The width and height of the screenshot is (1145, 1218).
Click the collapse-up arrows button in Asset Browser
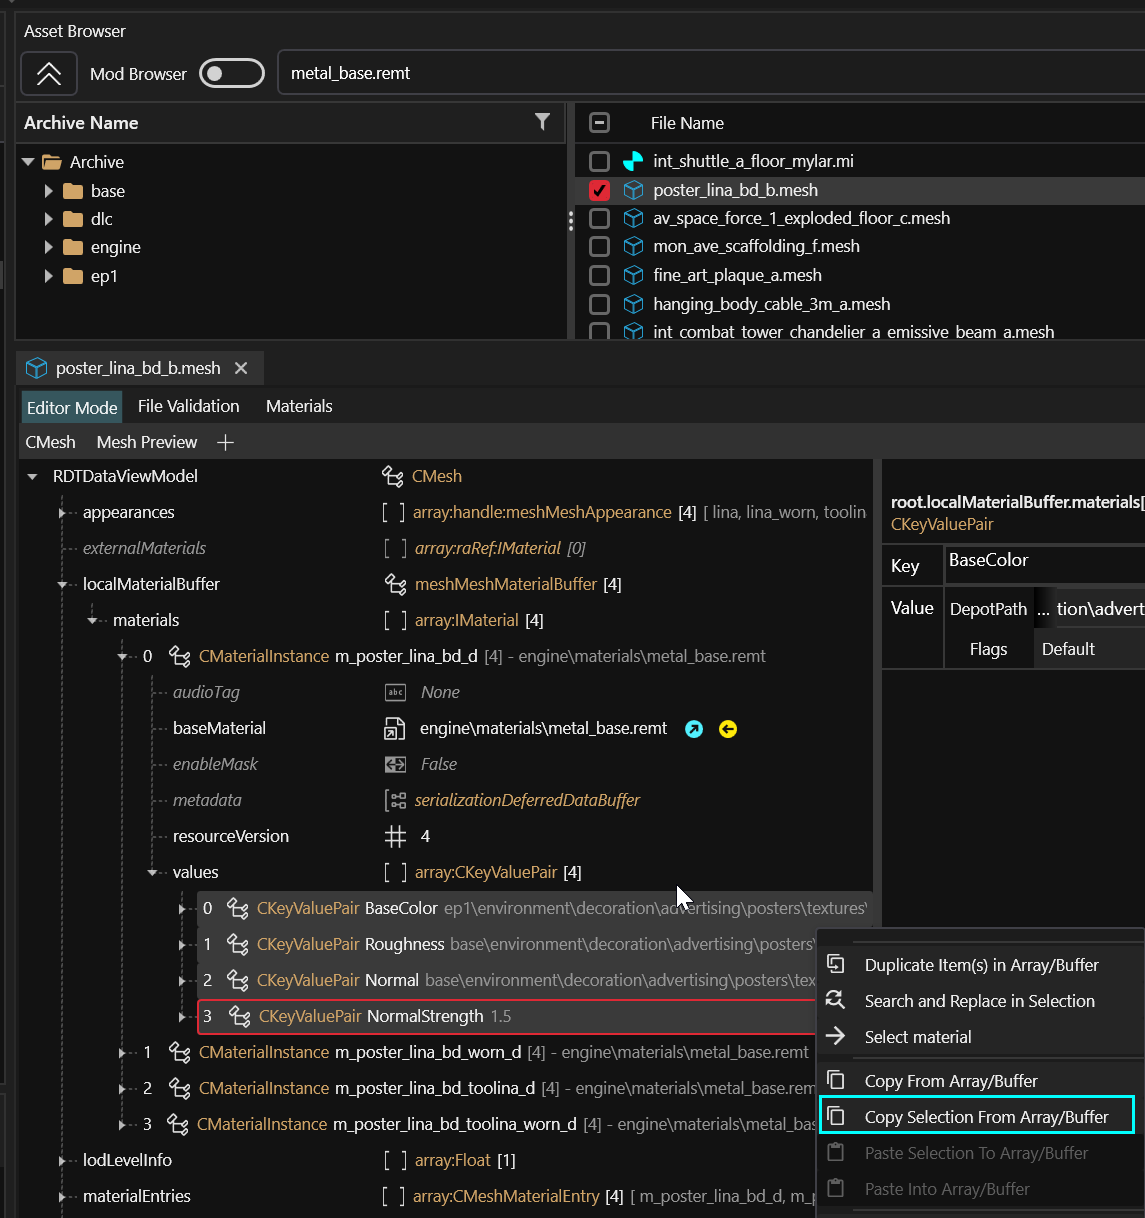48,73
